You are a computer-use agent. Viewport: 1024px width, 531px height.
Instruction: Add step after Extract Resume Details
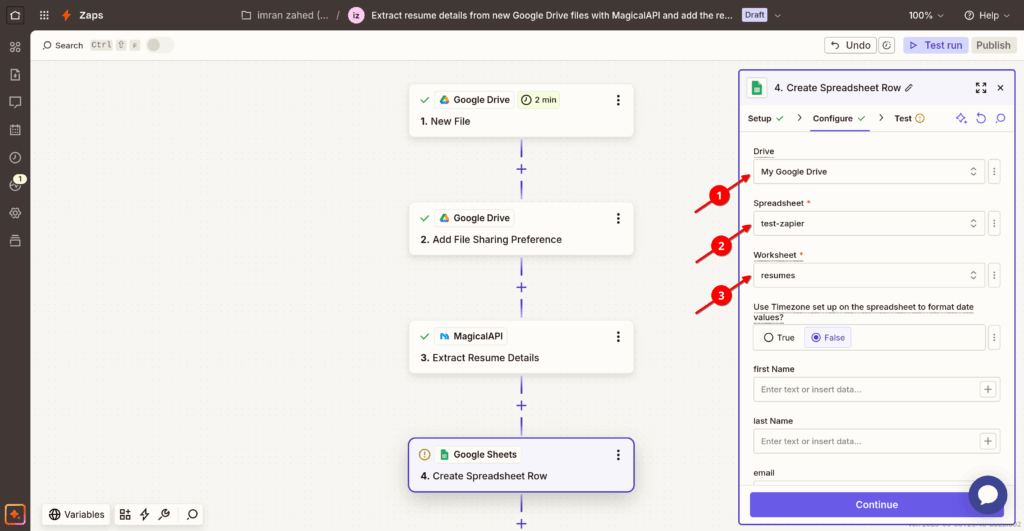(x=521, y=406)
